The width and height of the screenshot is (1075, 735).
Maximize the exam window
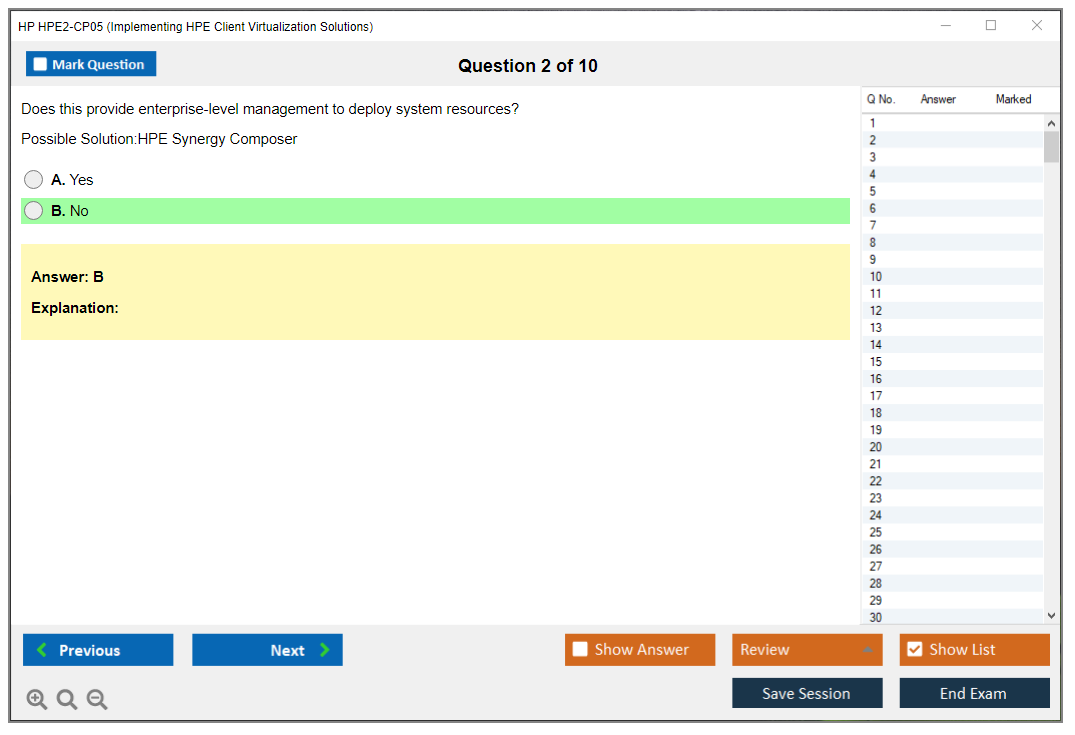[991, 26]
